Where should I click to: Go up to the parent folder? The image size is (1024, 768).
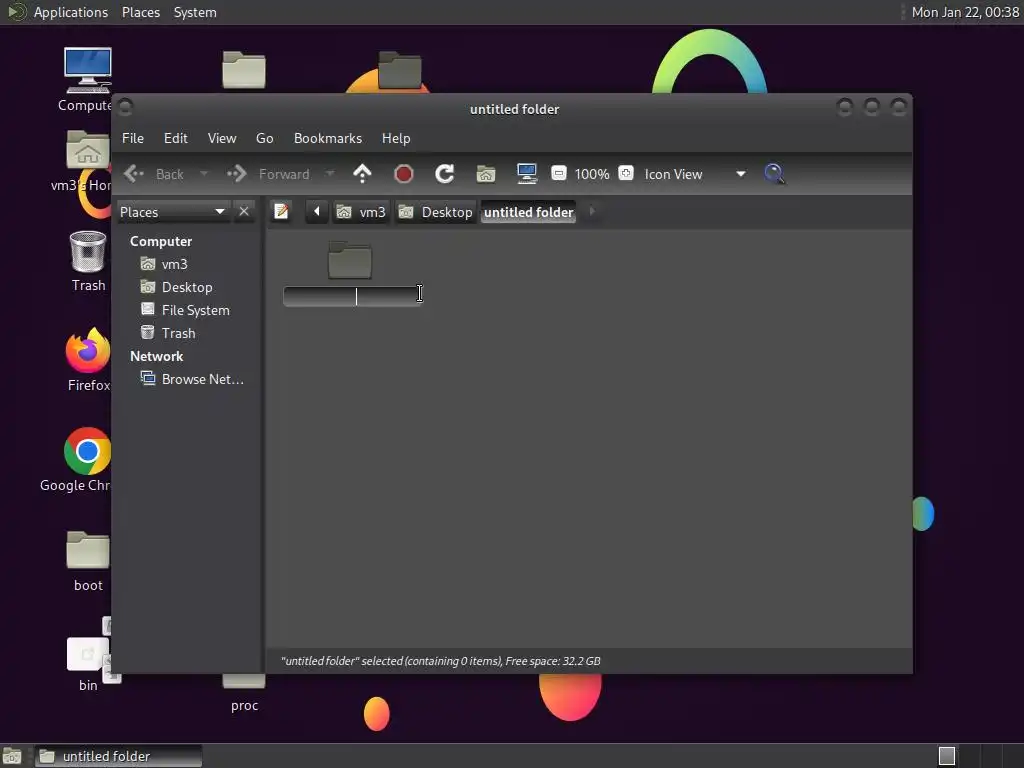tap(362, 174)
